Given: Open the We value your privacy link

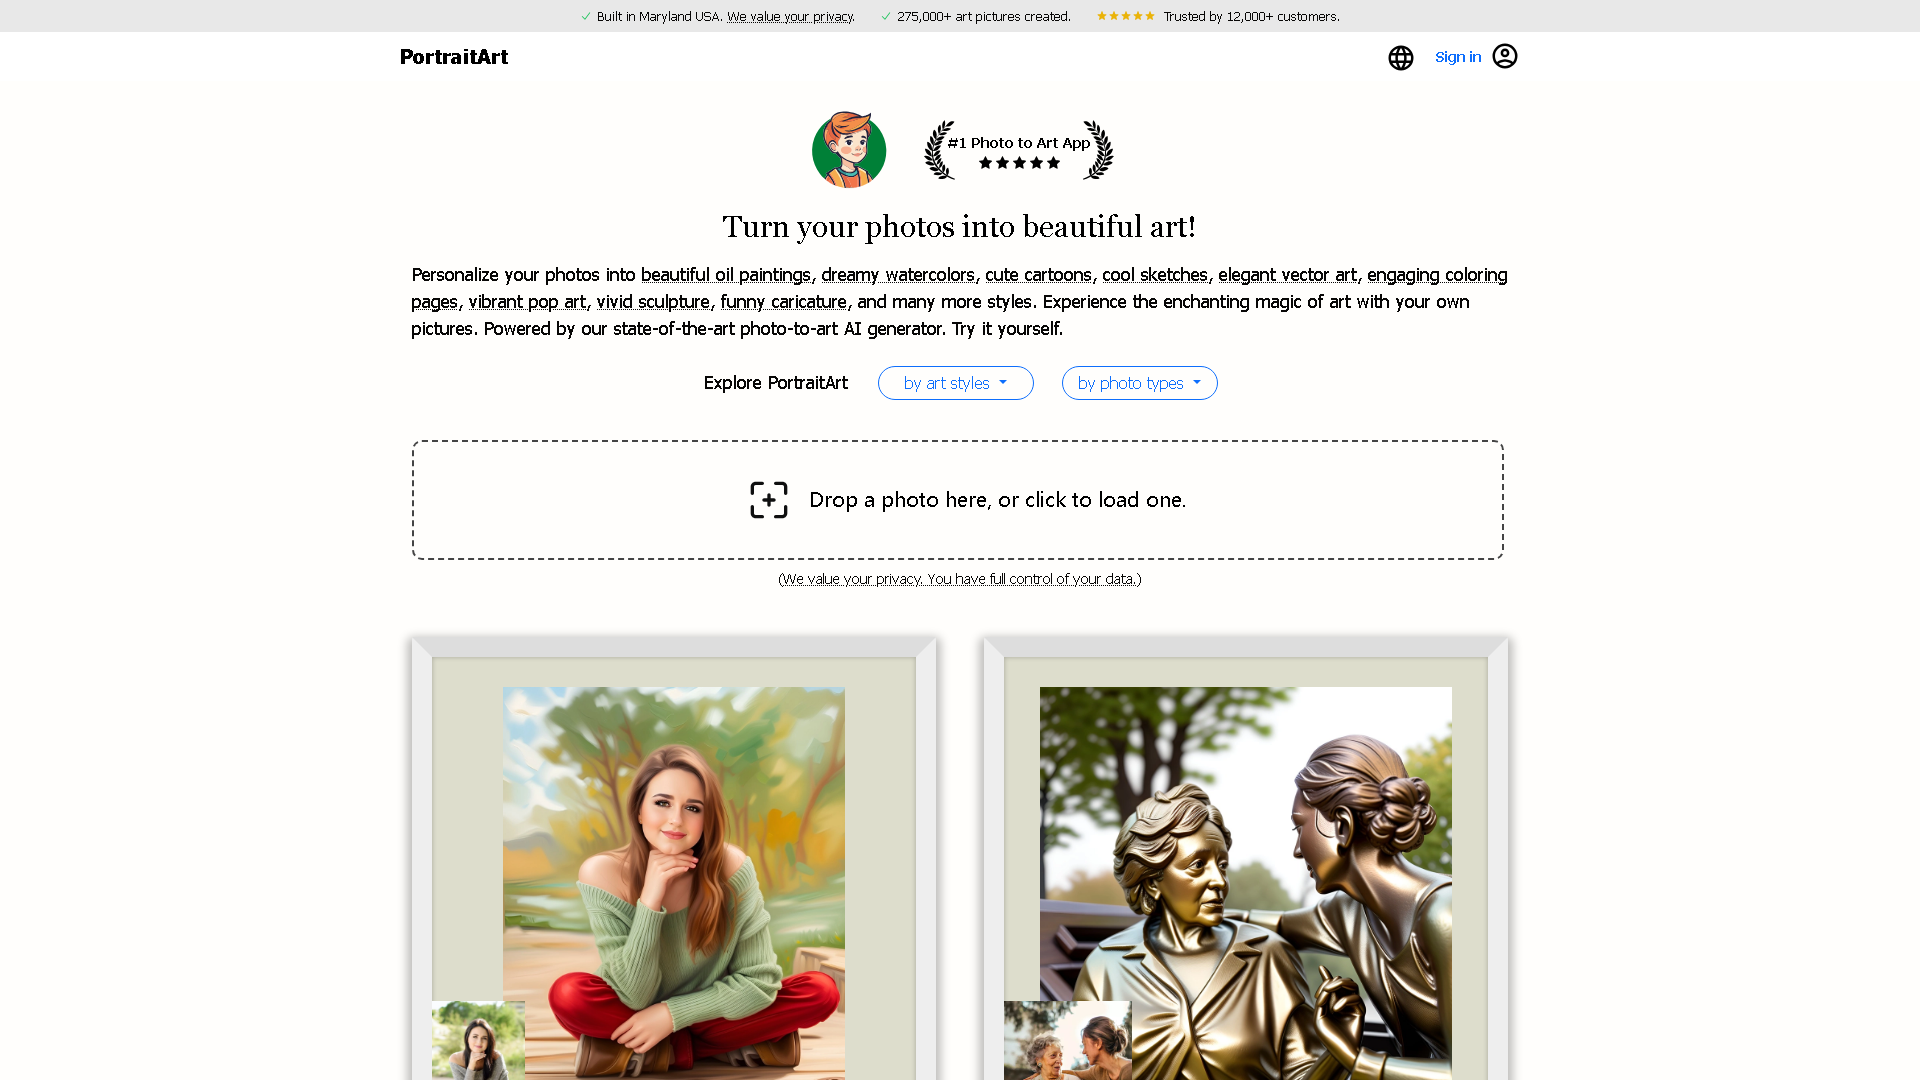Looking at the screenshot, I should [x=790, y=16].
